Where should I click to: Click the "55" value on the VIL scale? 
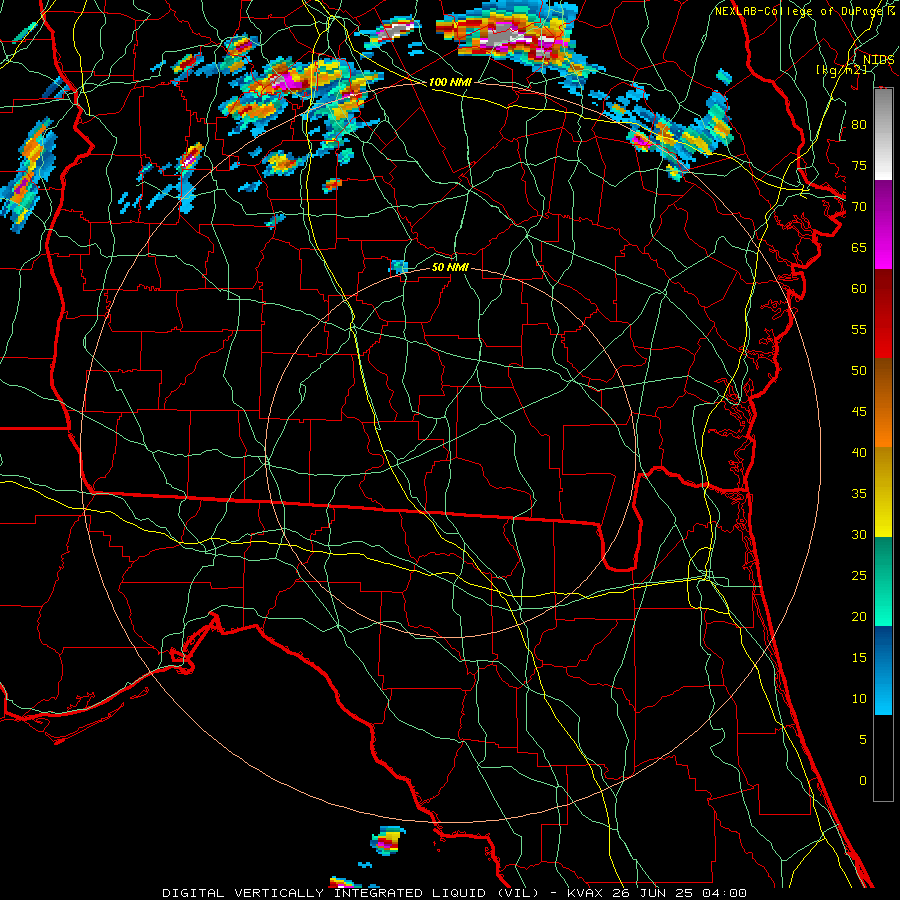click(859, 329)
